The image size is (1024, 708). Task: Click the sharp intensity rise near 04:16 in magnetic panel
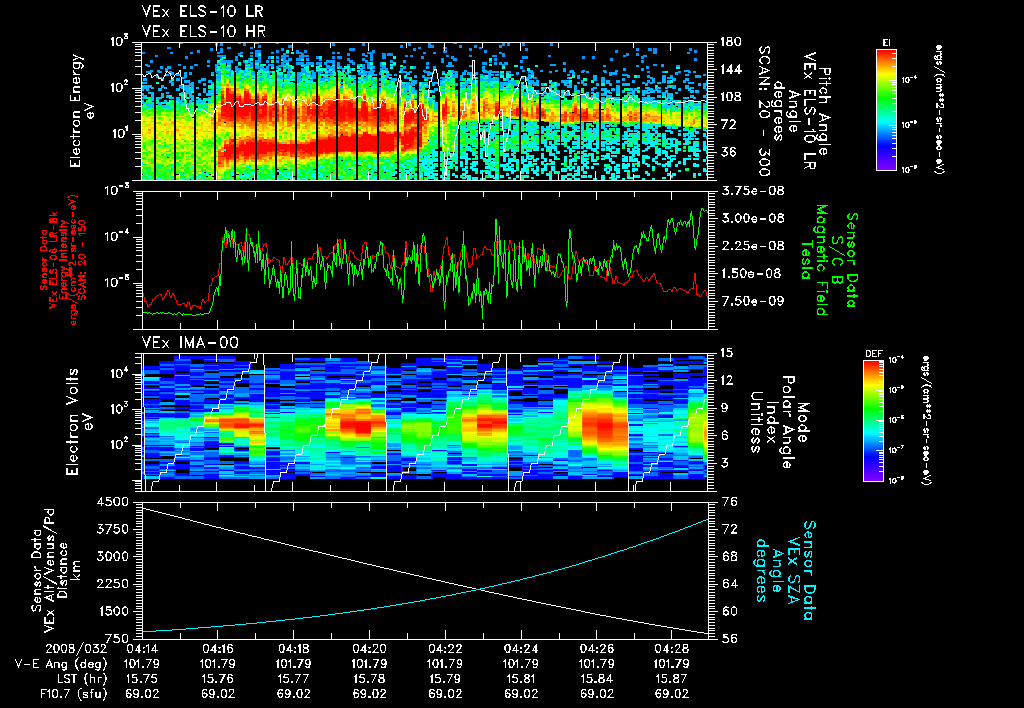pos(218,271)
